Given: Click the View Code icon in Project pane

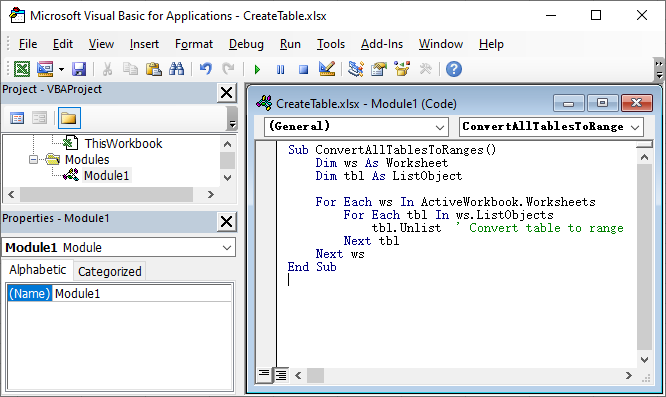Looking at the screenshot, I should pos(17,118).
